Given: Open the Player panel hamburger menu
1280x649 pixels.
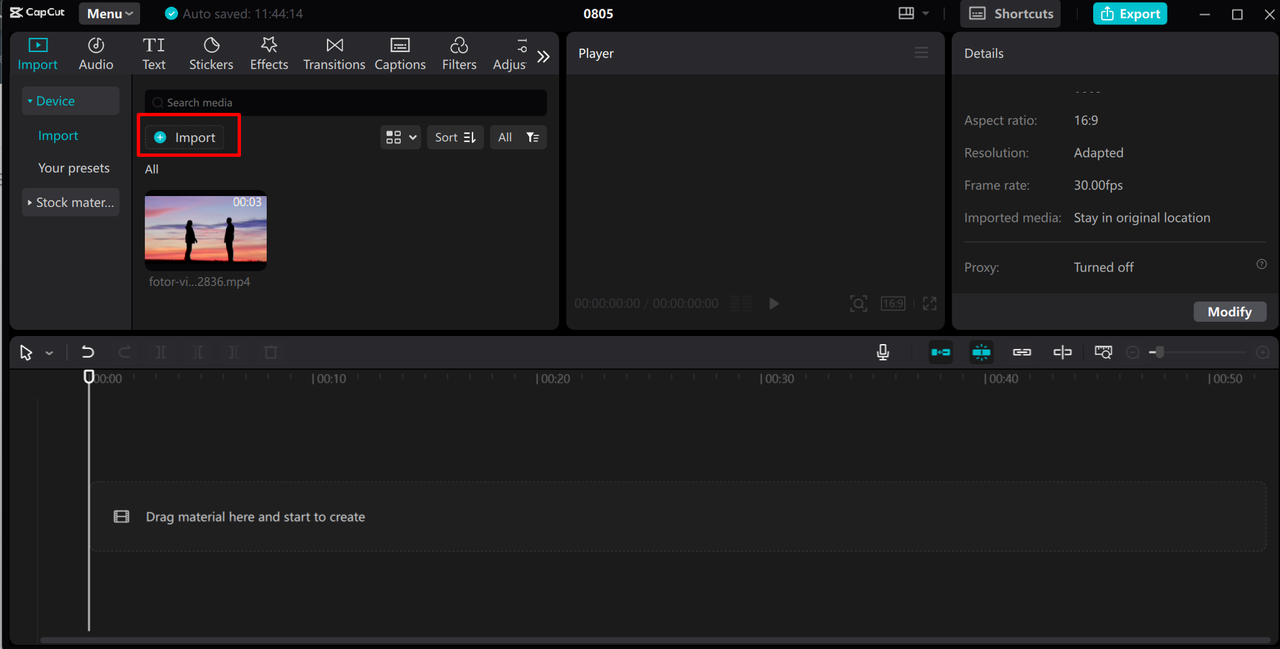Looking at the screenshot, I should pyautogui.click(x=922, y=53).
